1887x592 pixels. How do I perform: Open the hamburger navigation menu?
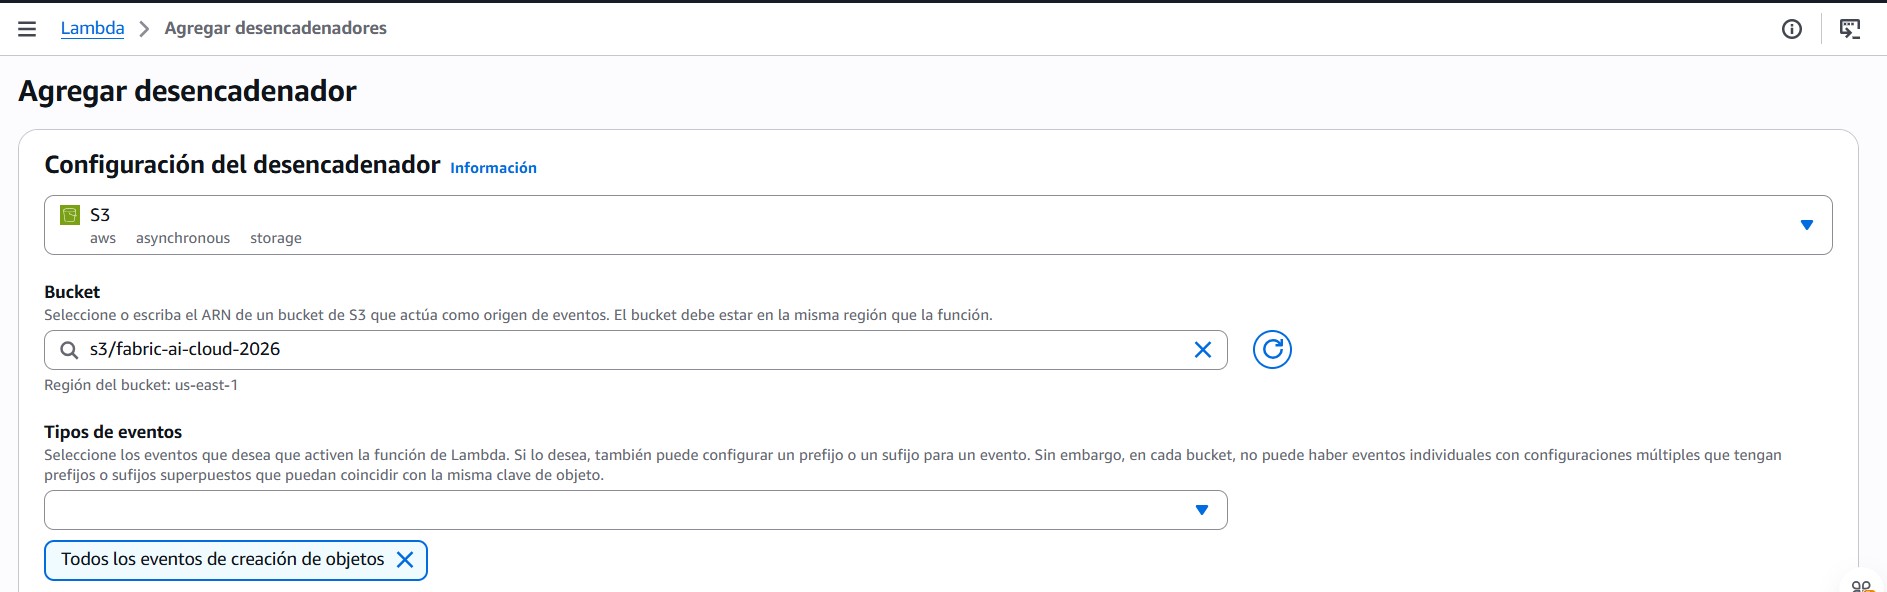pos(27,29)
